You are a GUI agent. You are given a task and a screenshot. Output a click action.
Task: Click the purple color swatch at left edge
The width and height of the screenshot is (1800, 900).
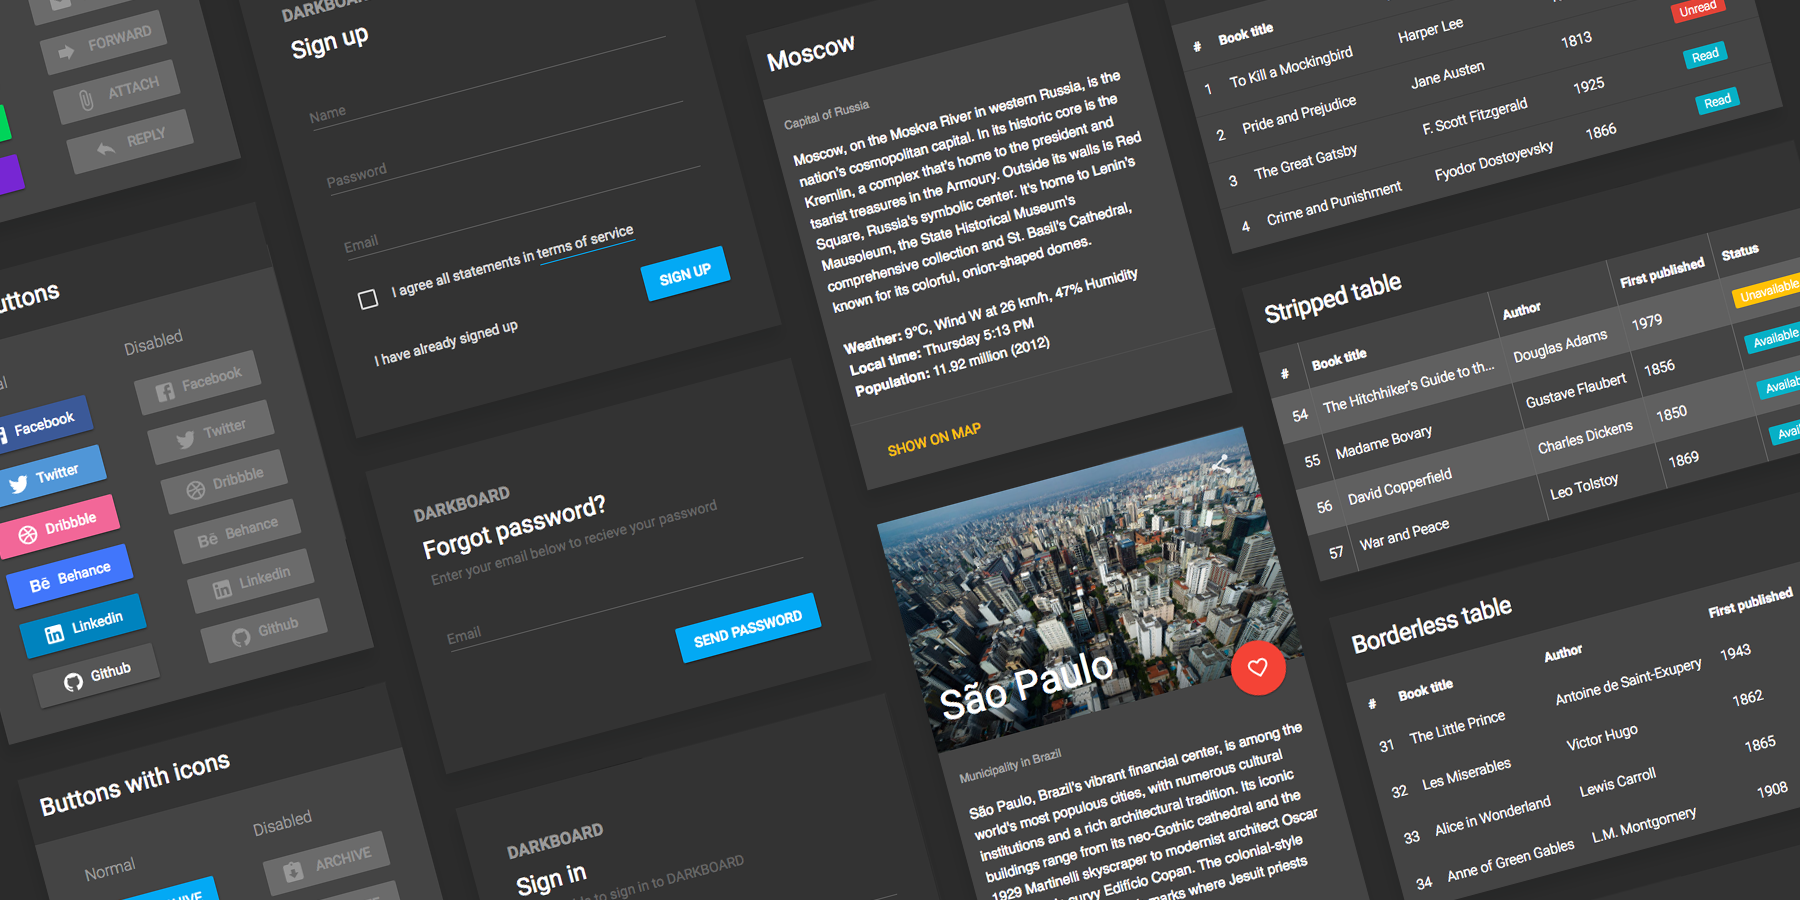coord(10,175)
